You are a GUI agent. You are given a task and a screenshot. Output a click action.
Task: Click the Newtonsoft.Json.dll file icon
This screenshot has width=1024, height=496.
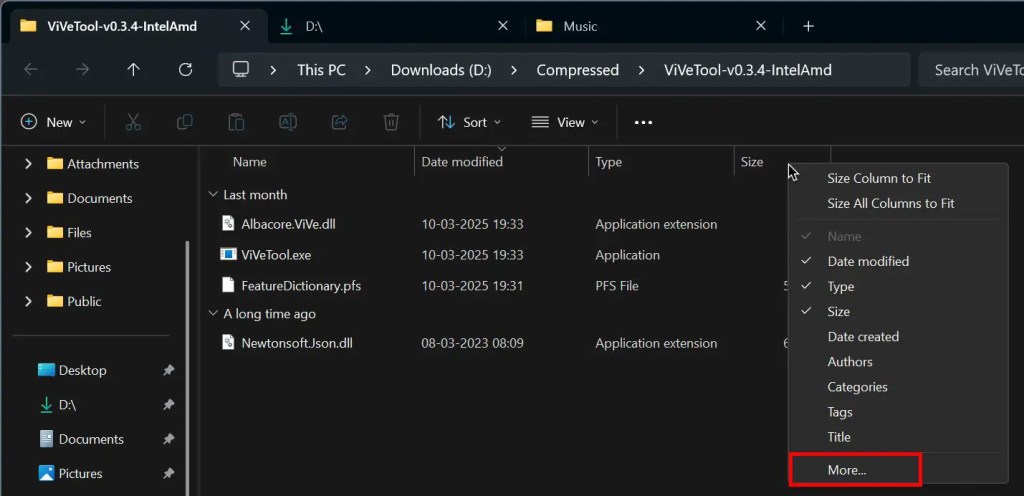pyautogui.click(x=228, y=343)
